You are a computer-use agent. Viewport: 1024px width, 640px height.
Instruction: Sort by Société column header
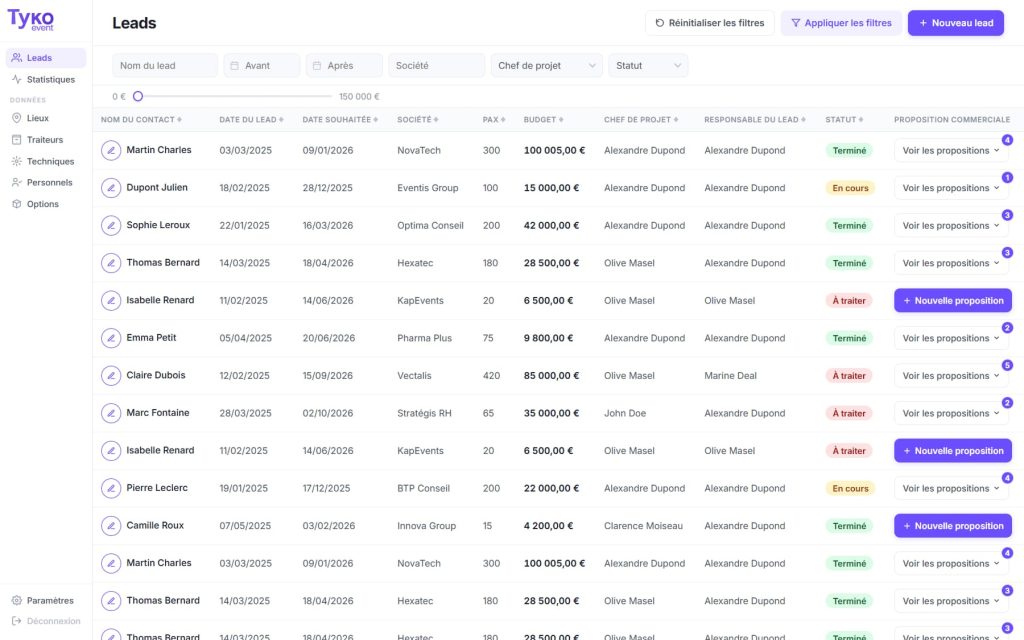tap(418, 120)
